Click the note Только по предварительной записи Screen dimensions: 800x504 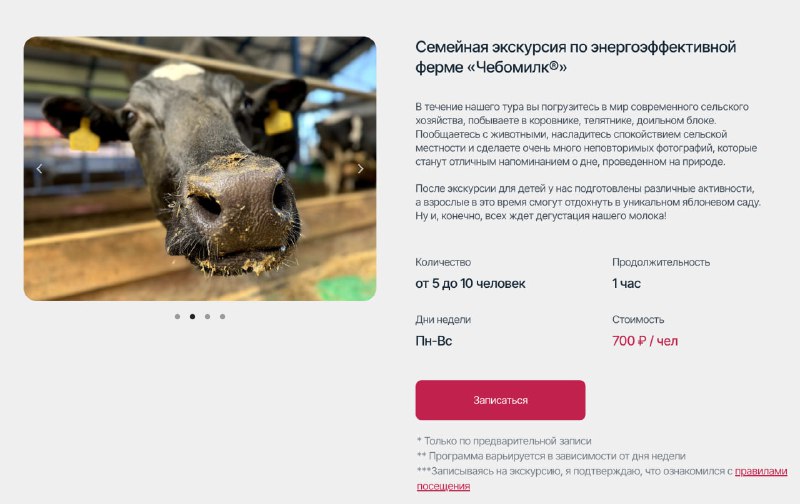(504, 441)
